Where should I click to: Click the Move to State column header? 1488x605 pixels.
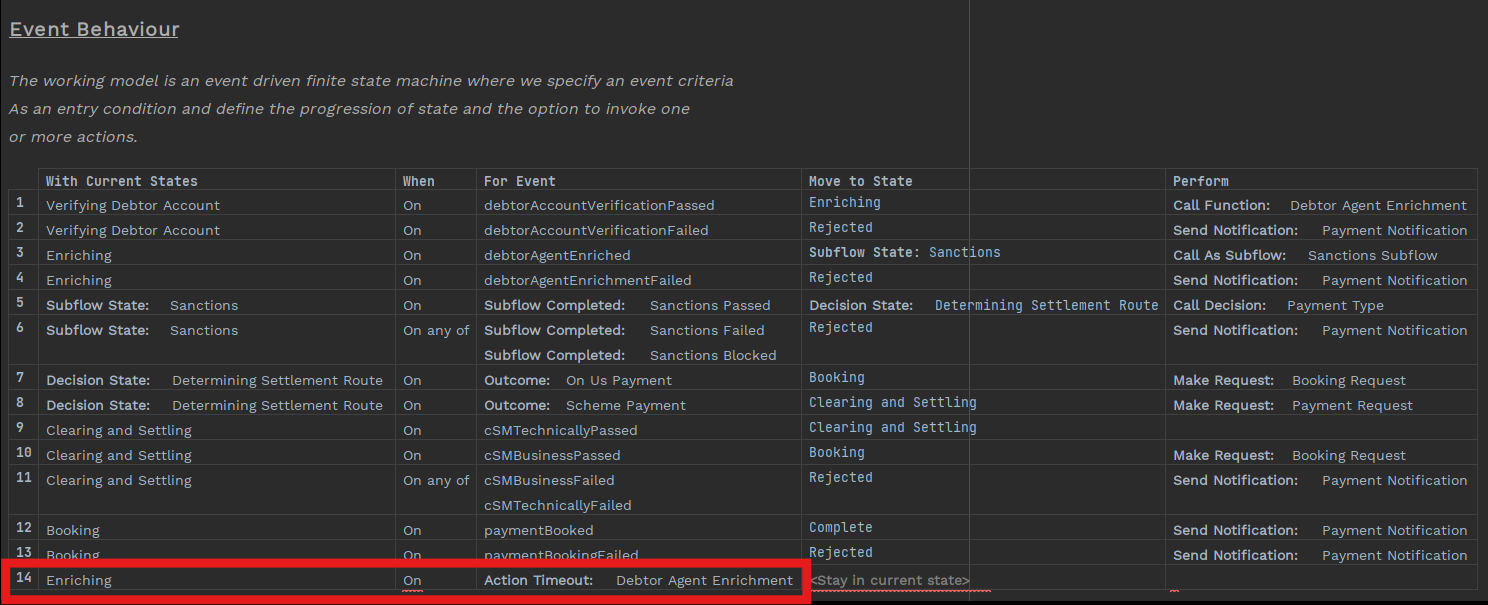tap(860, 181)
